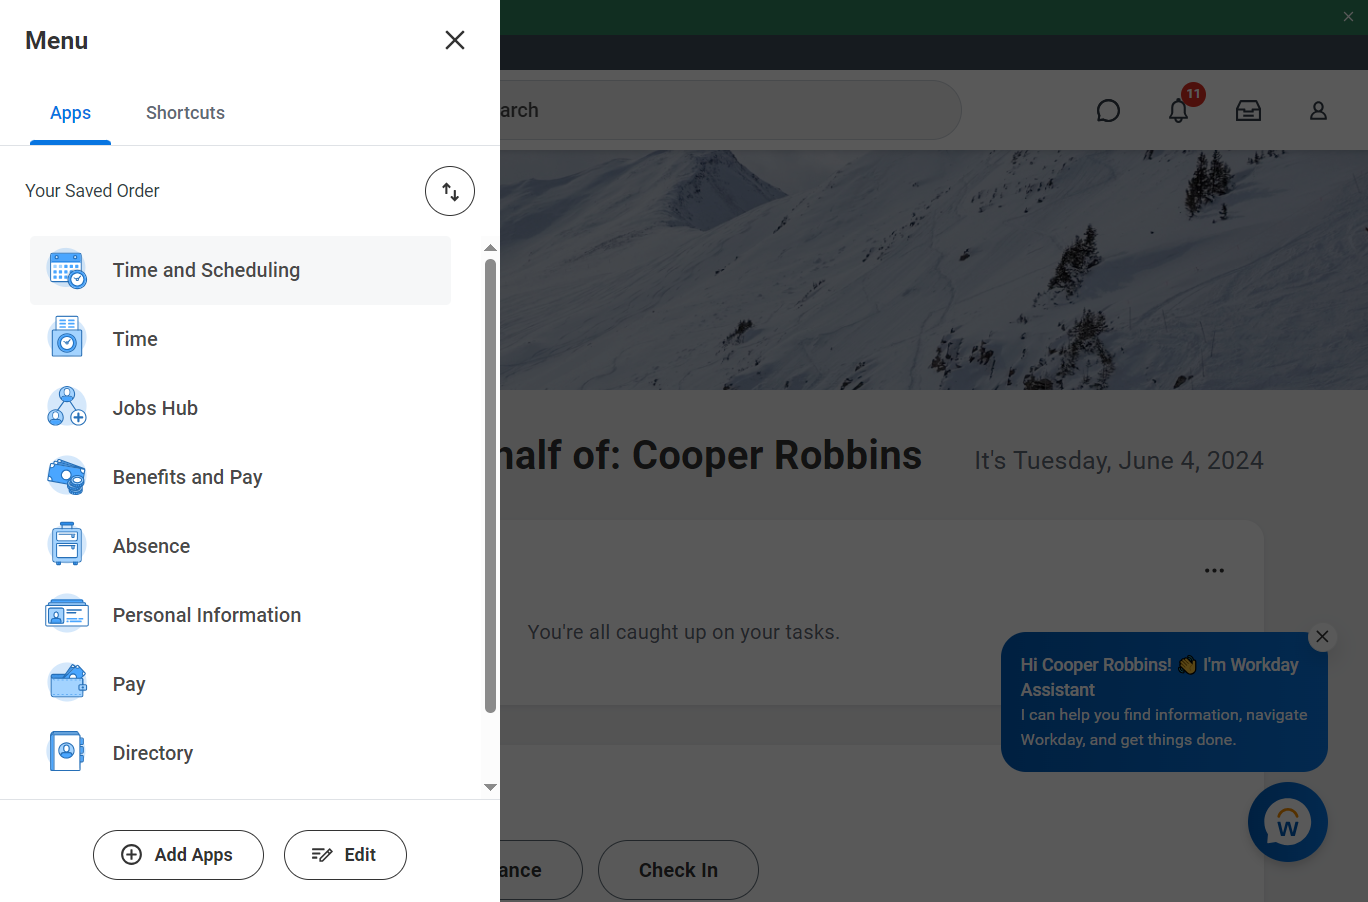Select the Jobs Hub label
This screenshot has width=1368, height=902.
coord(155,408)
